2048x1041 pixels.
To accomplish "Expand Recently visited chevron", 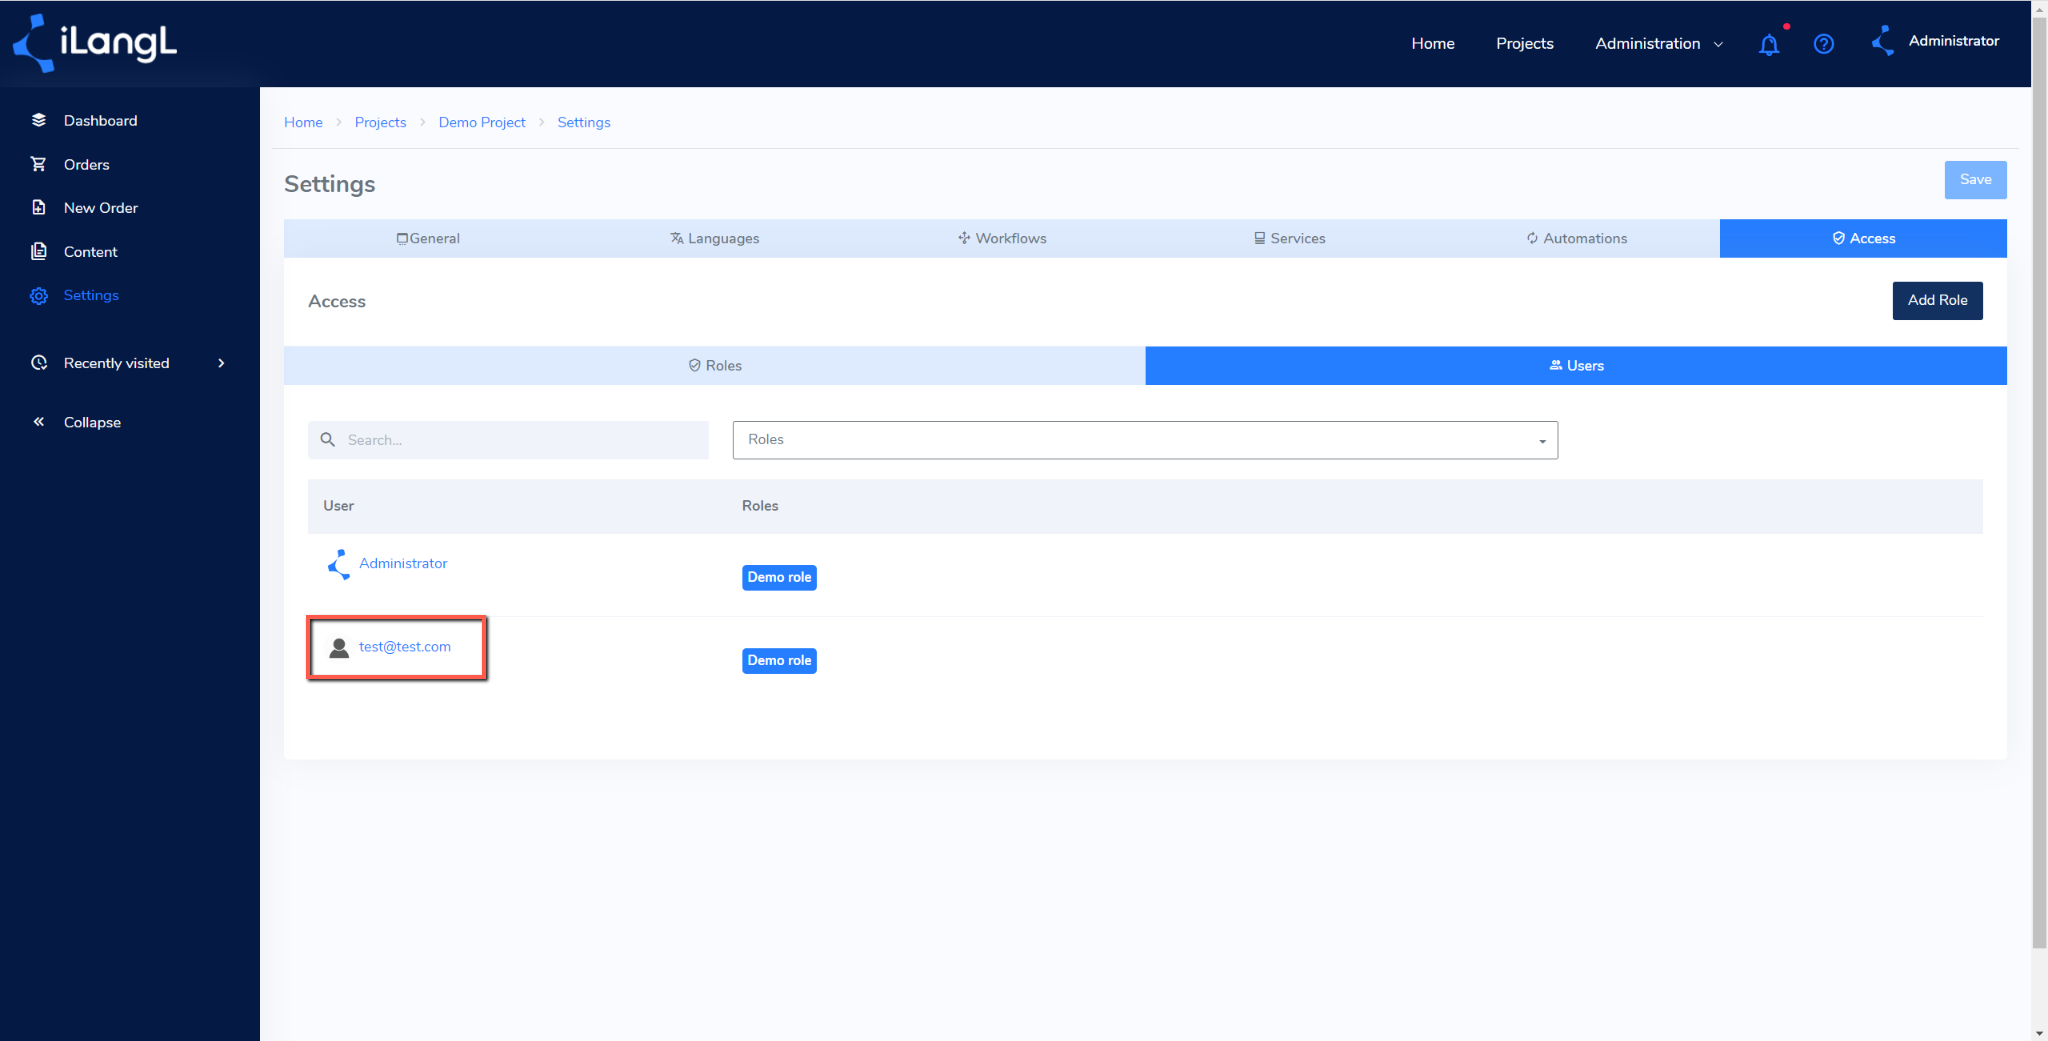I will pos(221,363).
